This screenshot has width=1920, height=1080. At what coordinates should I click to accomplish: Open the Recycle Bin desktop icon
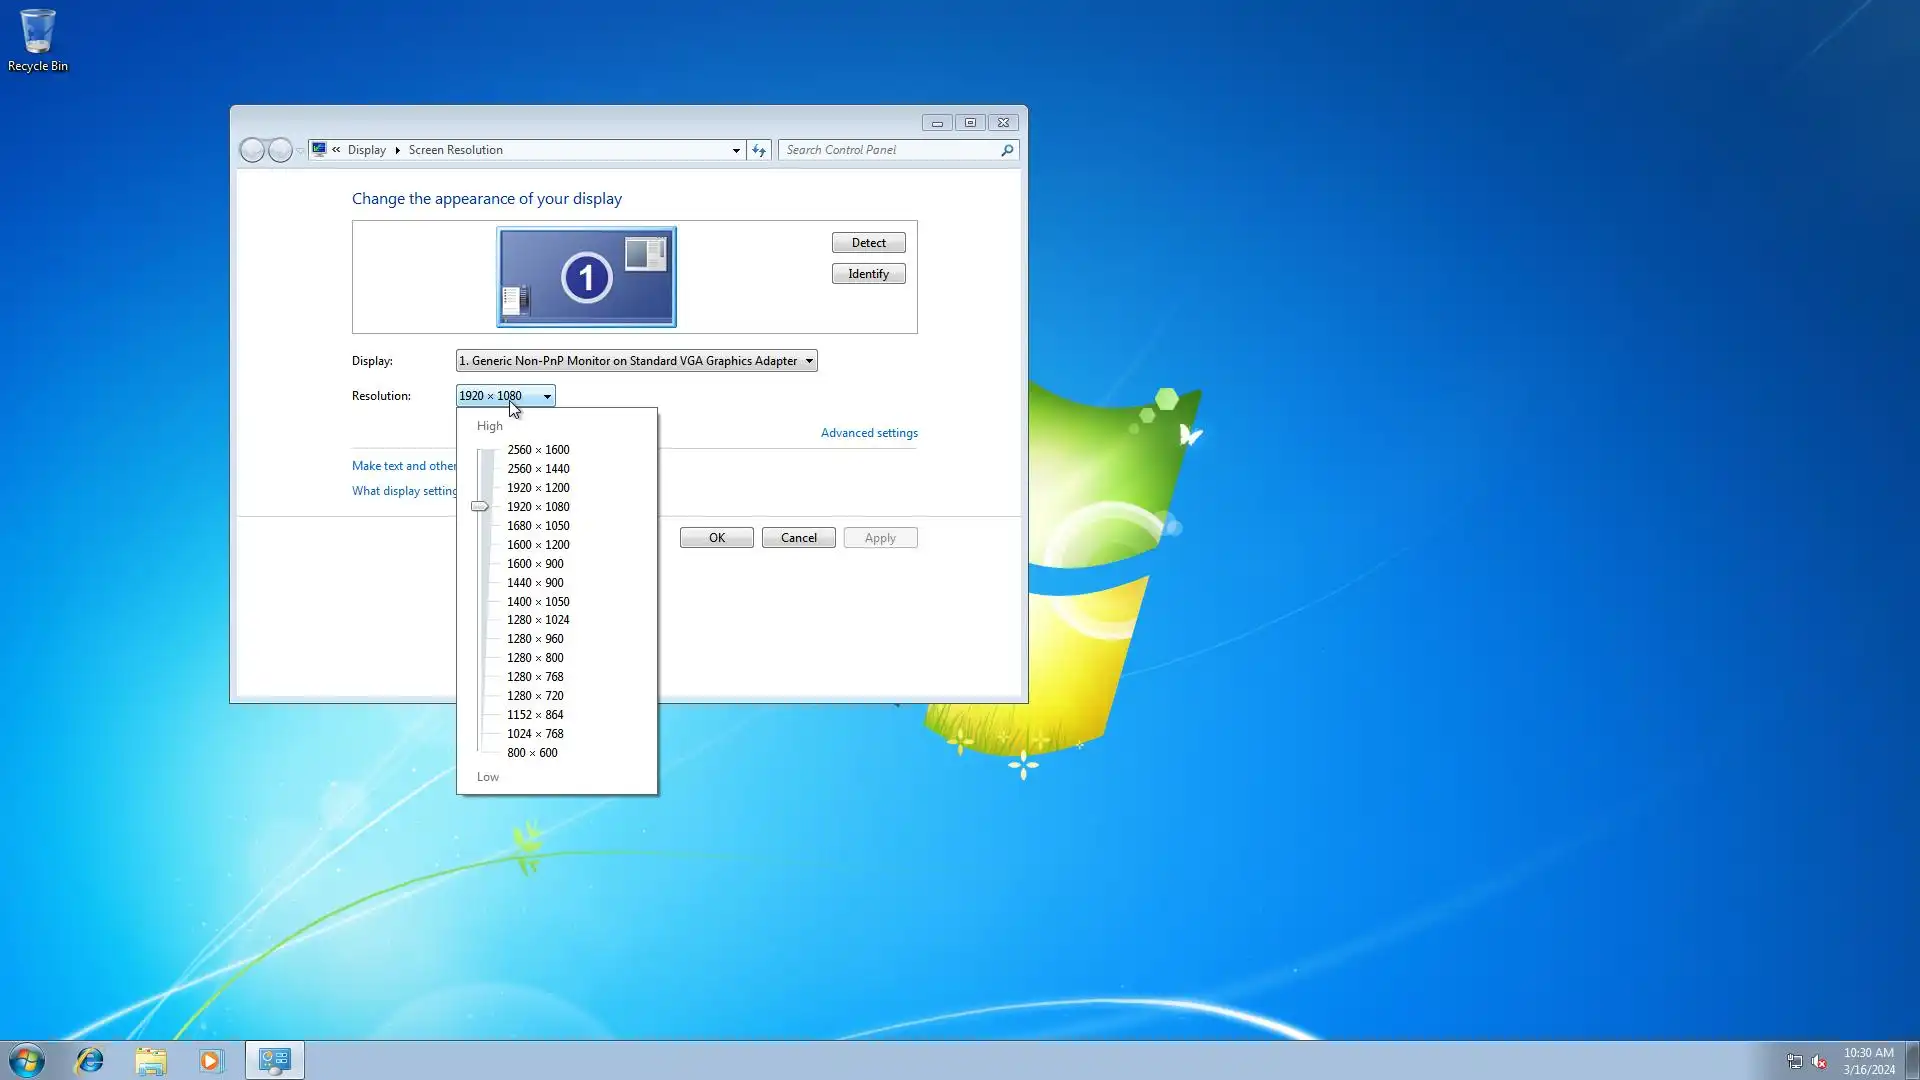pyautogui.click(x=37, y=40)
